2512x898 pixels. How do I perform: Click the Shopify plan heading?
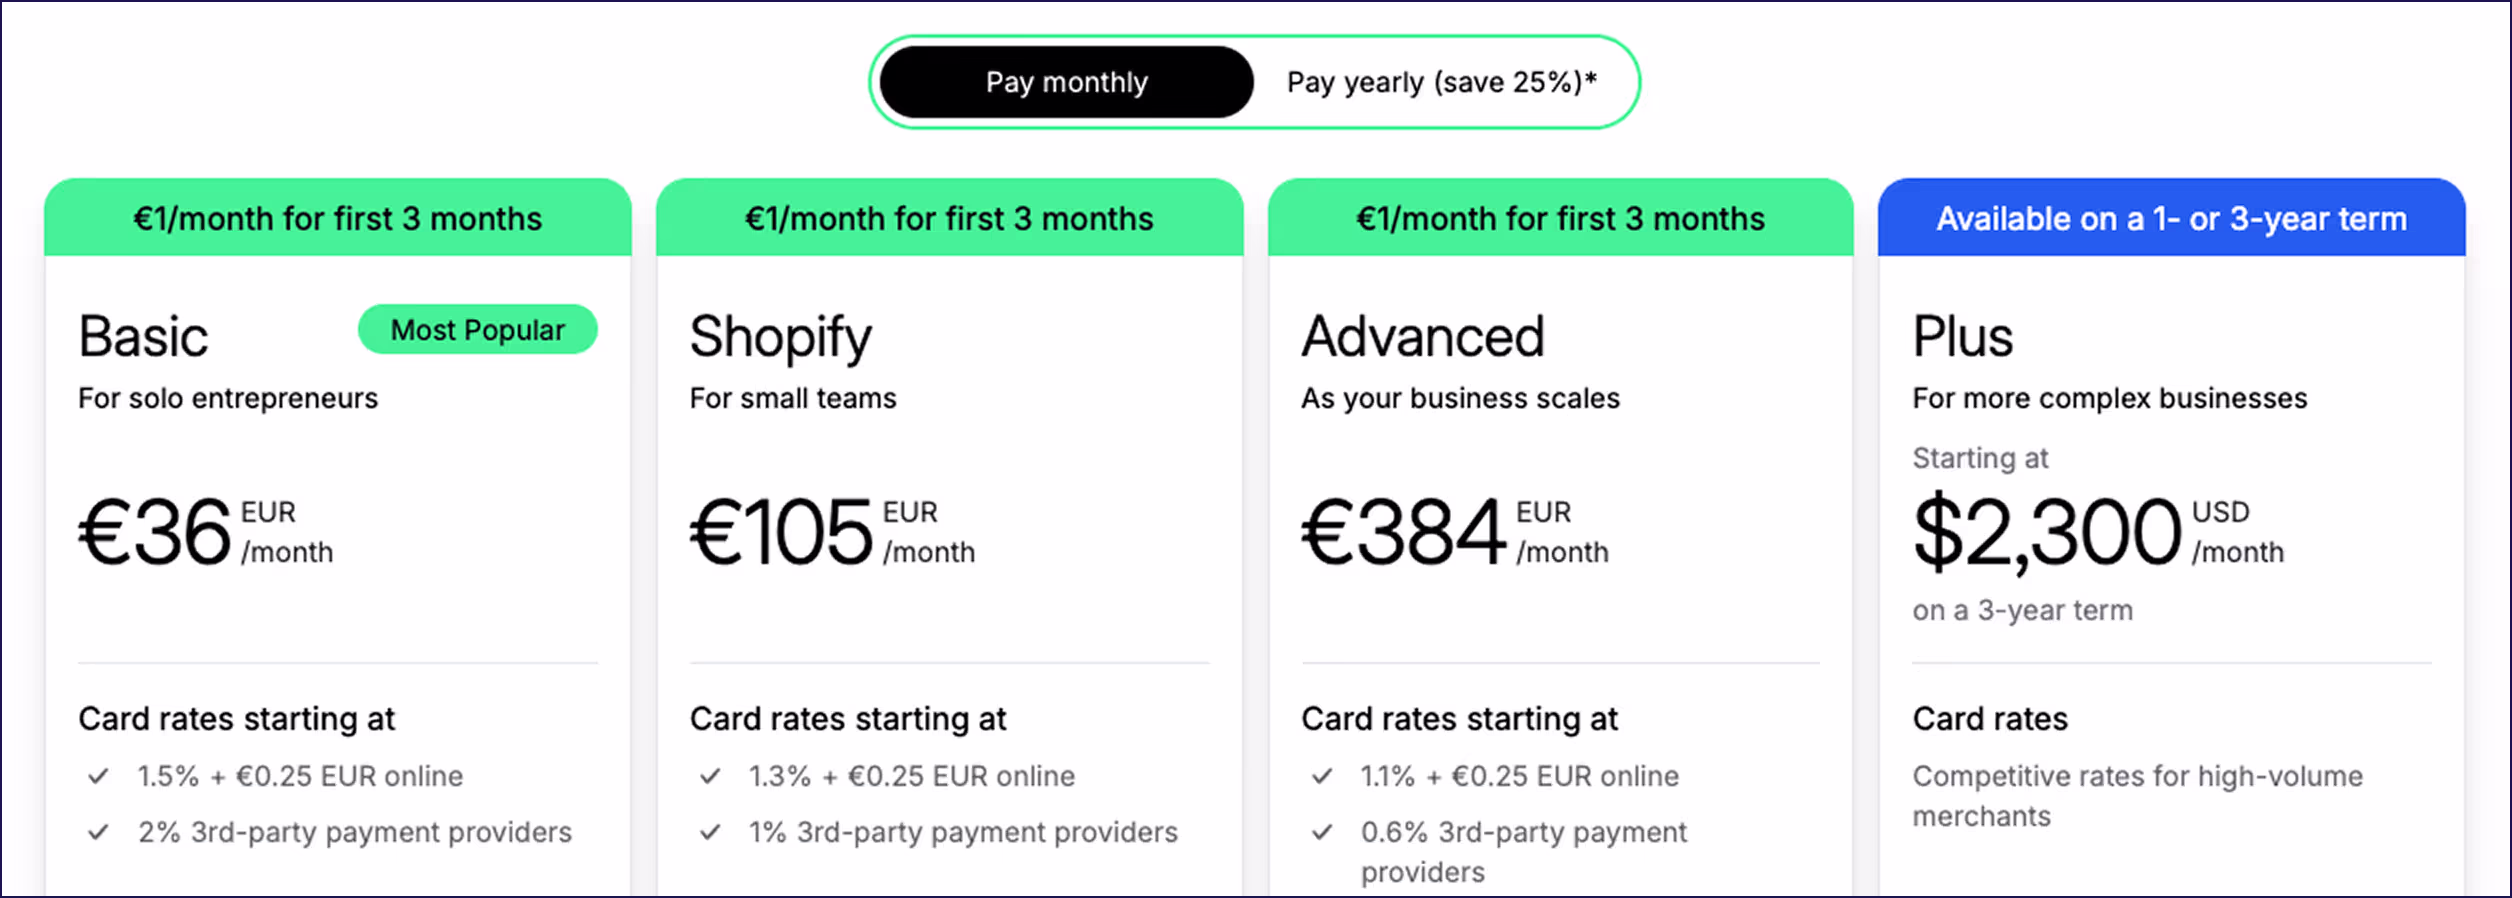click(x=780, y=337)
